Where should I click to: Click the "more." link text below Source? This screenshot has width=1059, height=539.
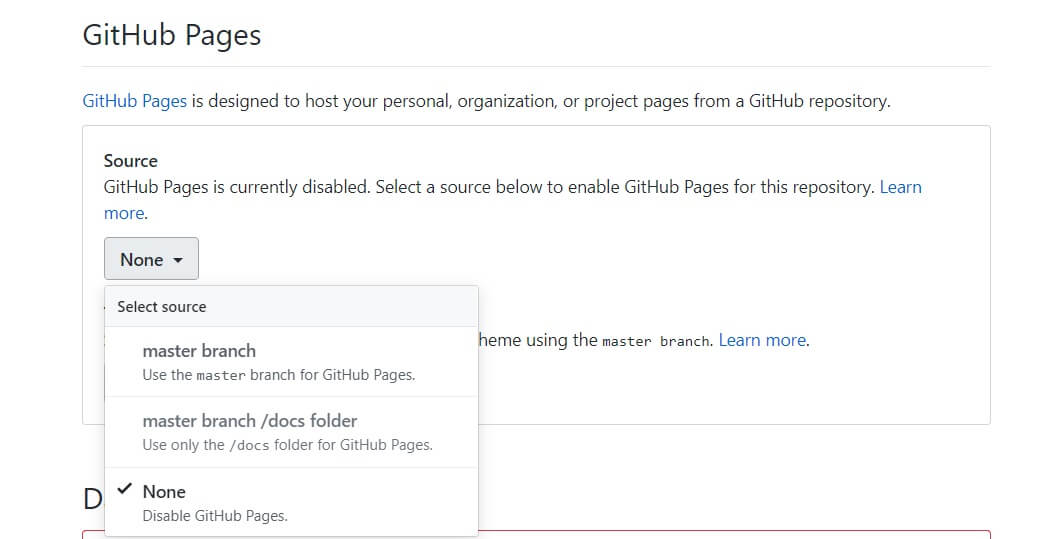(125, 213)
